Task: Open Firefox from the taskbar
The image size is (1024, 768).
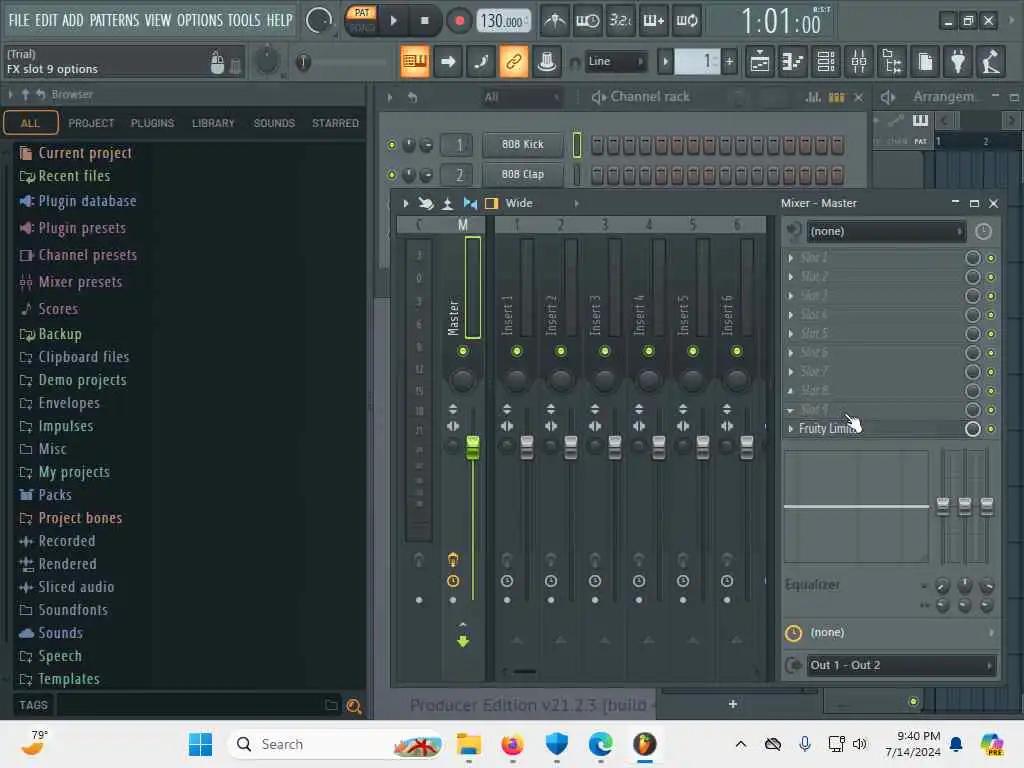Action: pyautogui.click(x=513, y=744)
